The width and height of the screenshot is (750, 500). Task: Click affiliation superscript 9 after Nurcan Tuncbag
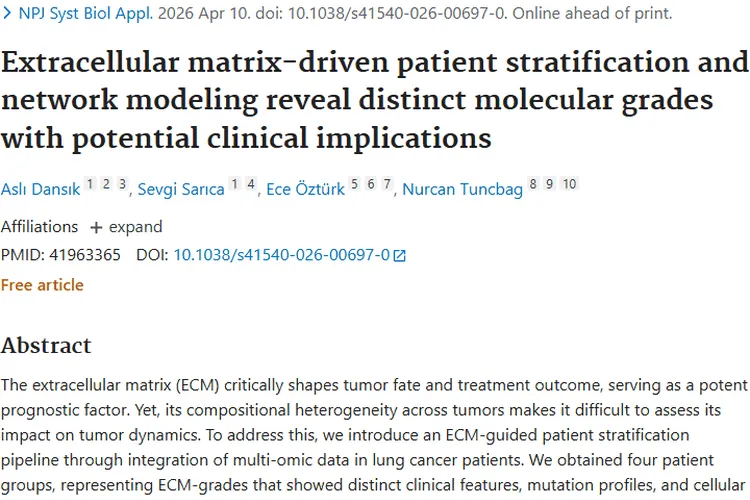pyautogui.click(x=550, y=184)
